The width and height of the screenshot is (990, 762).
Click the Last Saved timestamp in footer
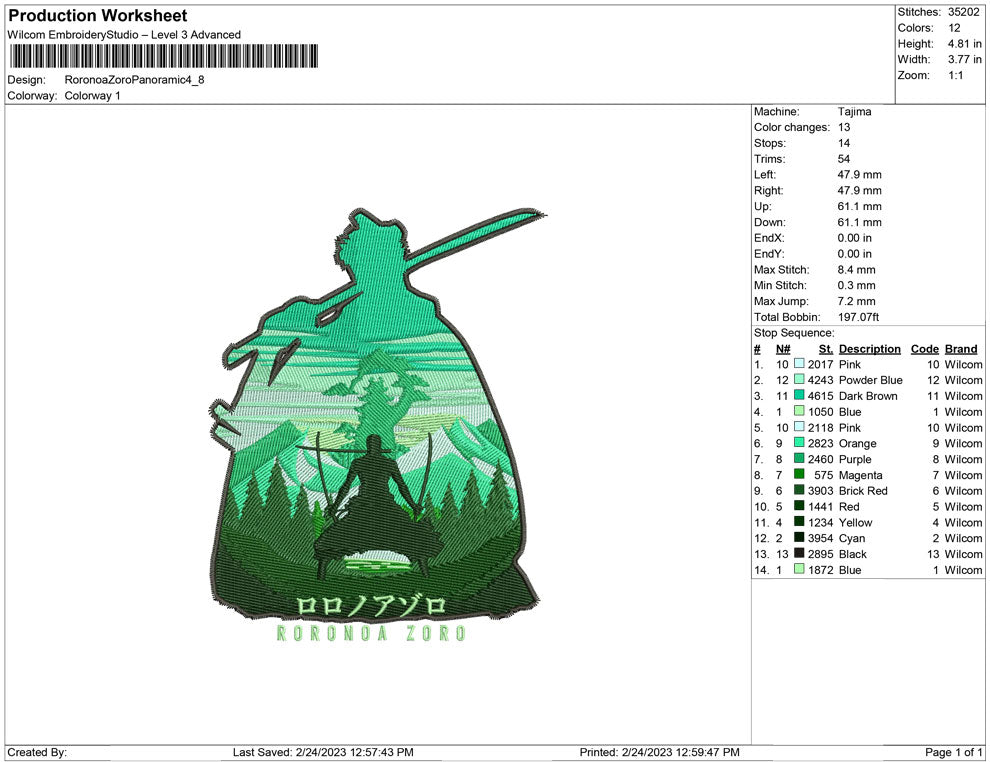(x=323, y=752)
